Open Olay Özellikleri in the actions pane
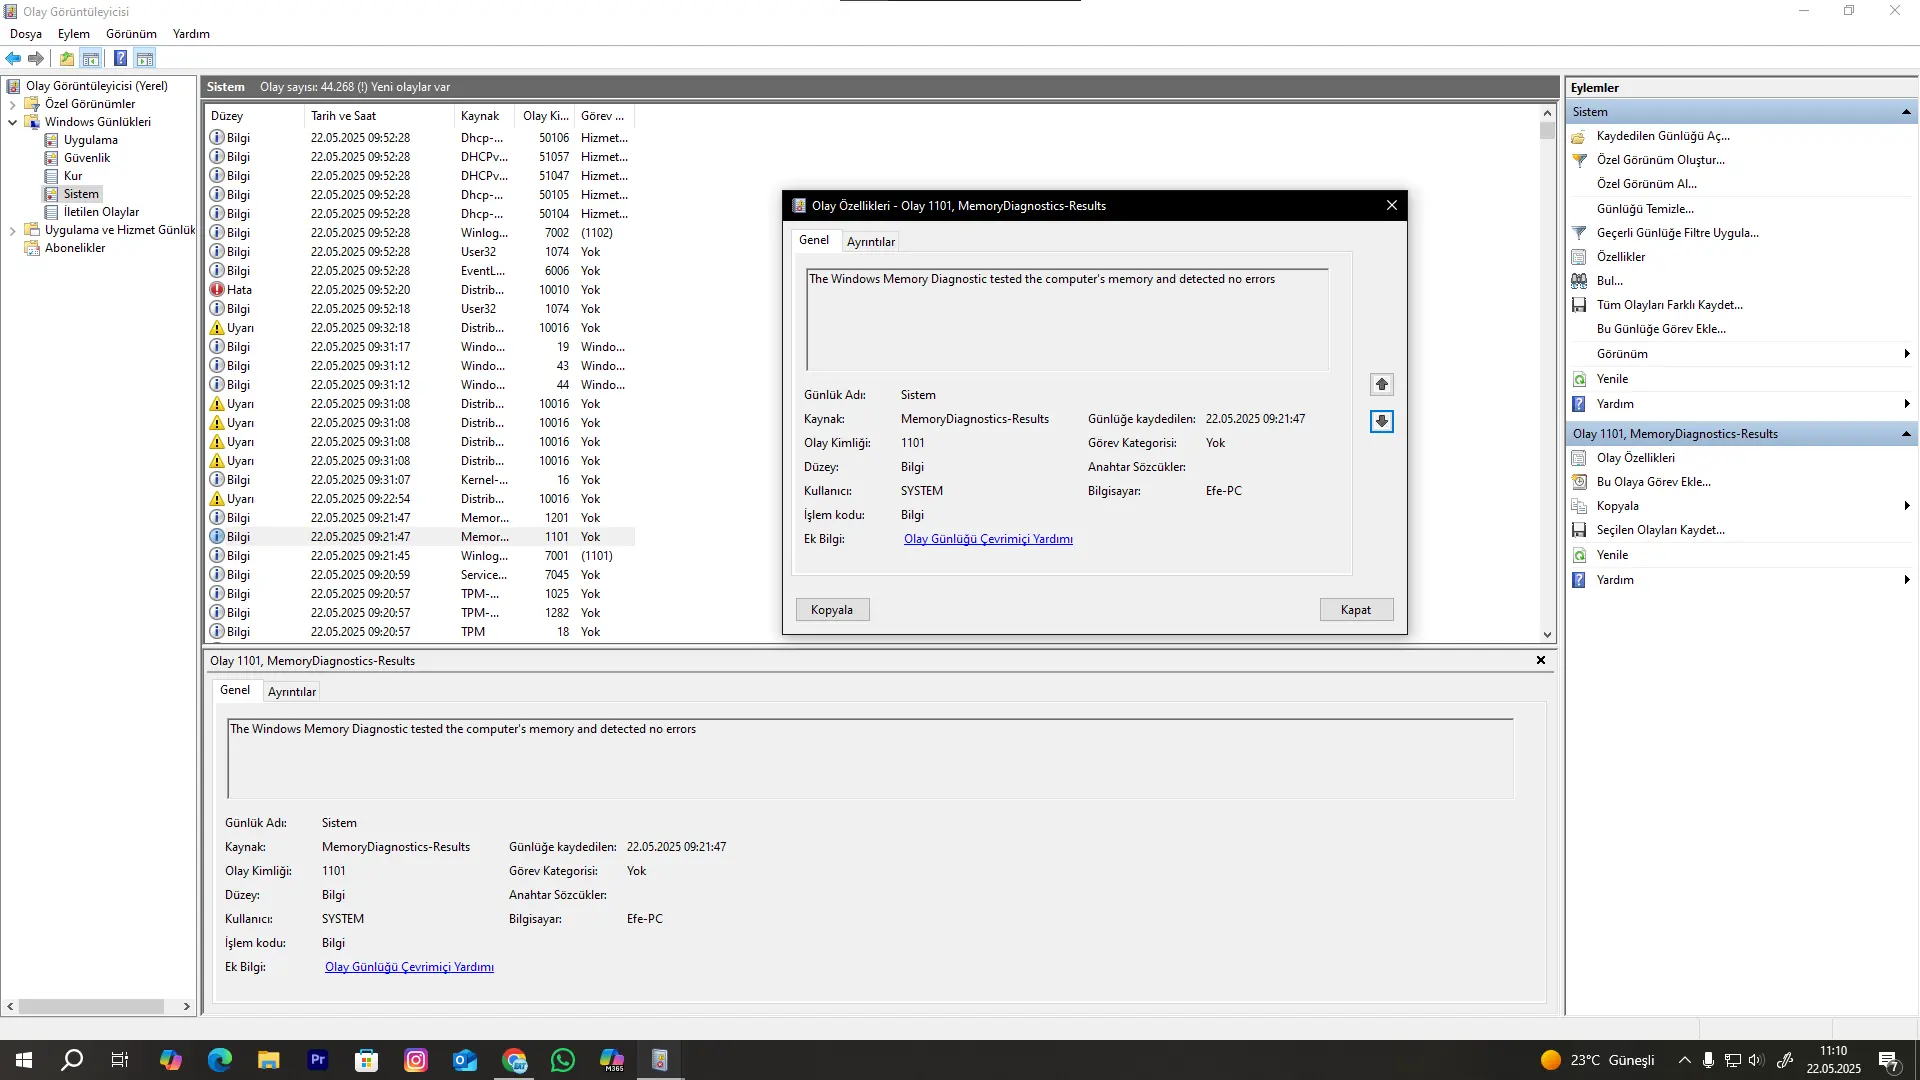The height and width of the screenshot is (1080, 1920). 1635,458
